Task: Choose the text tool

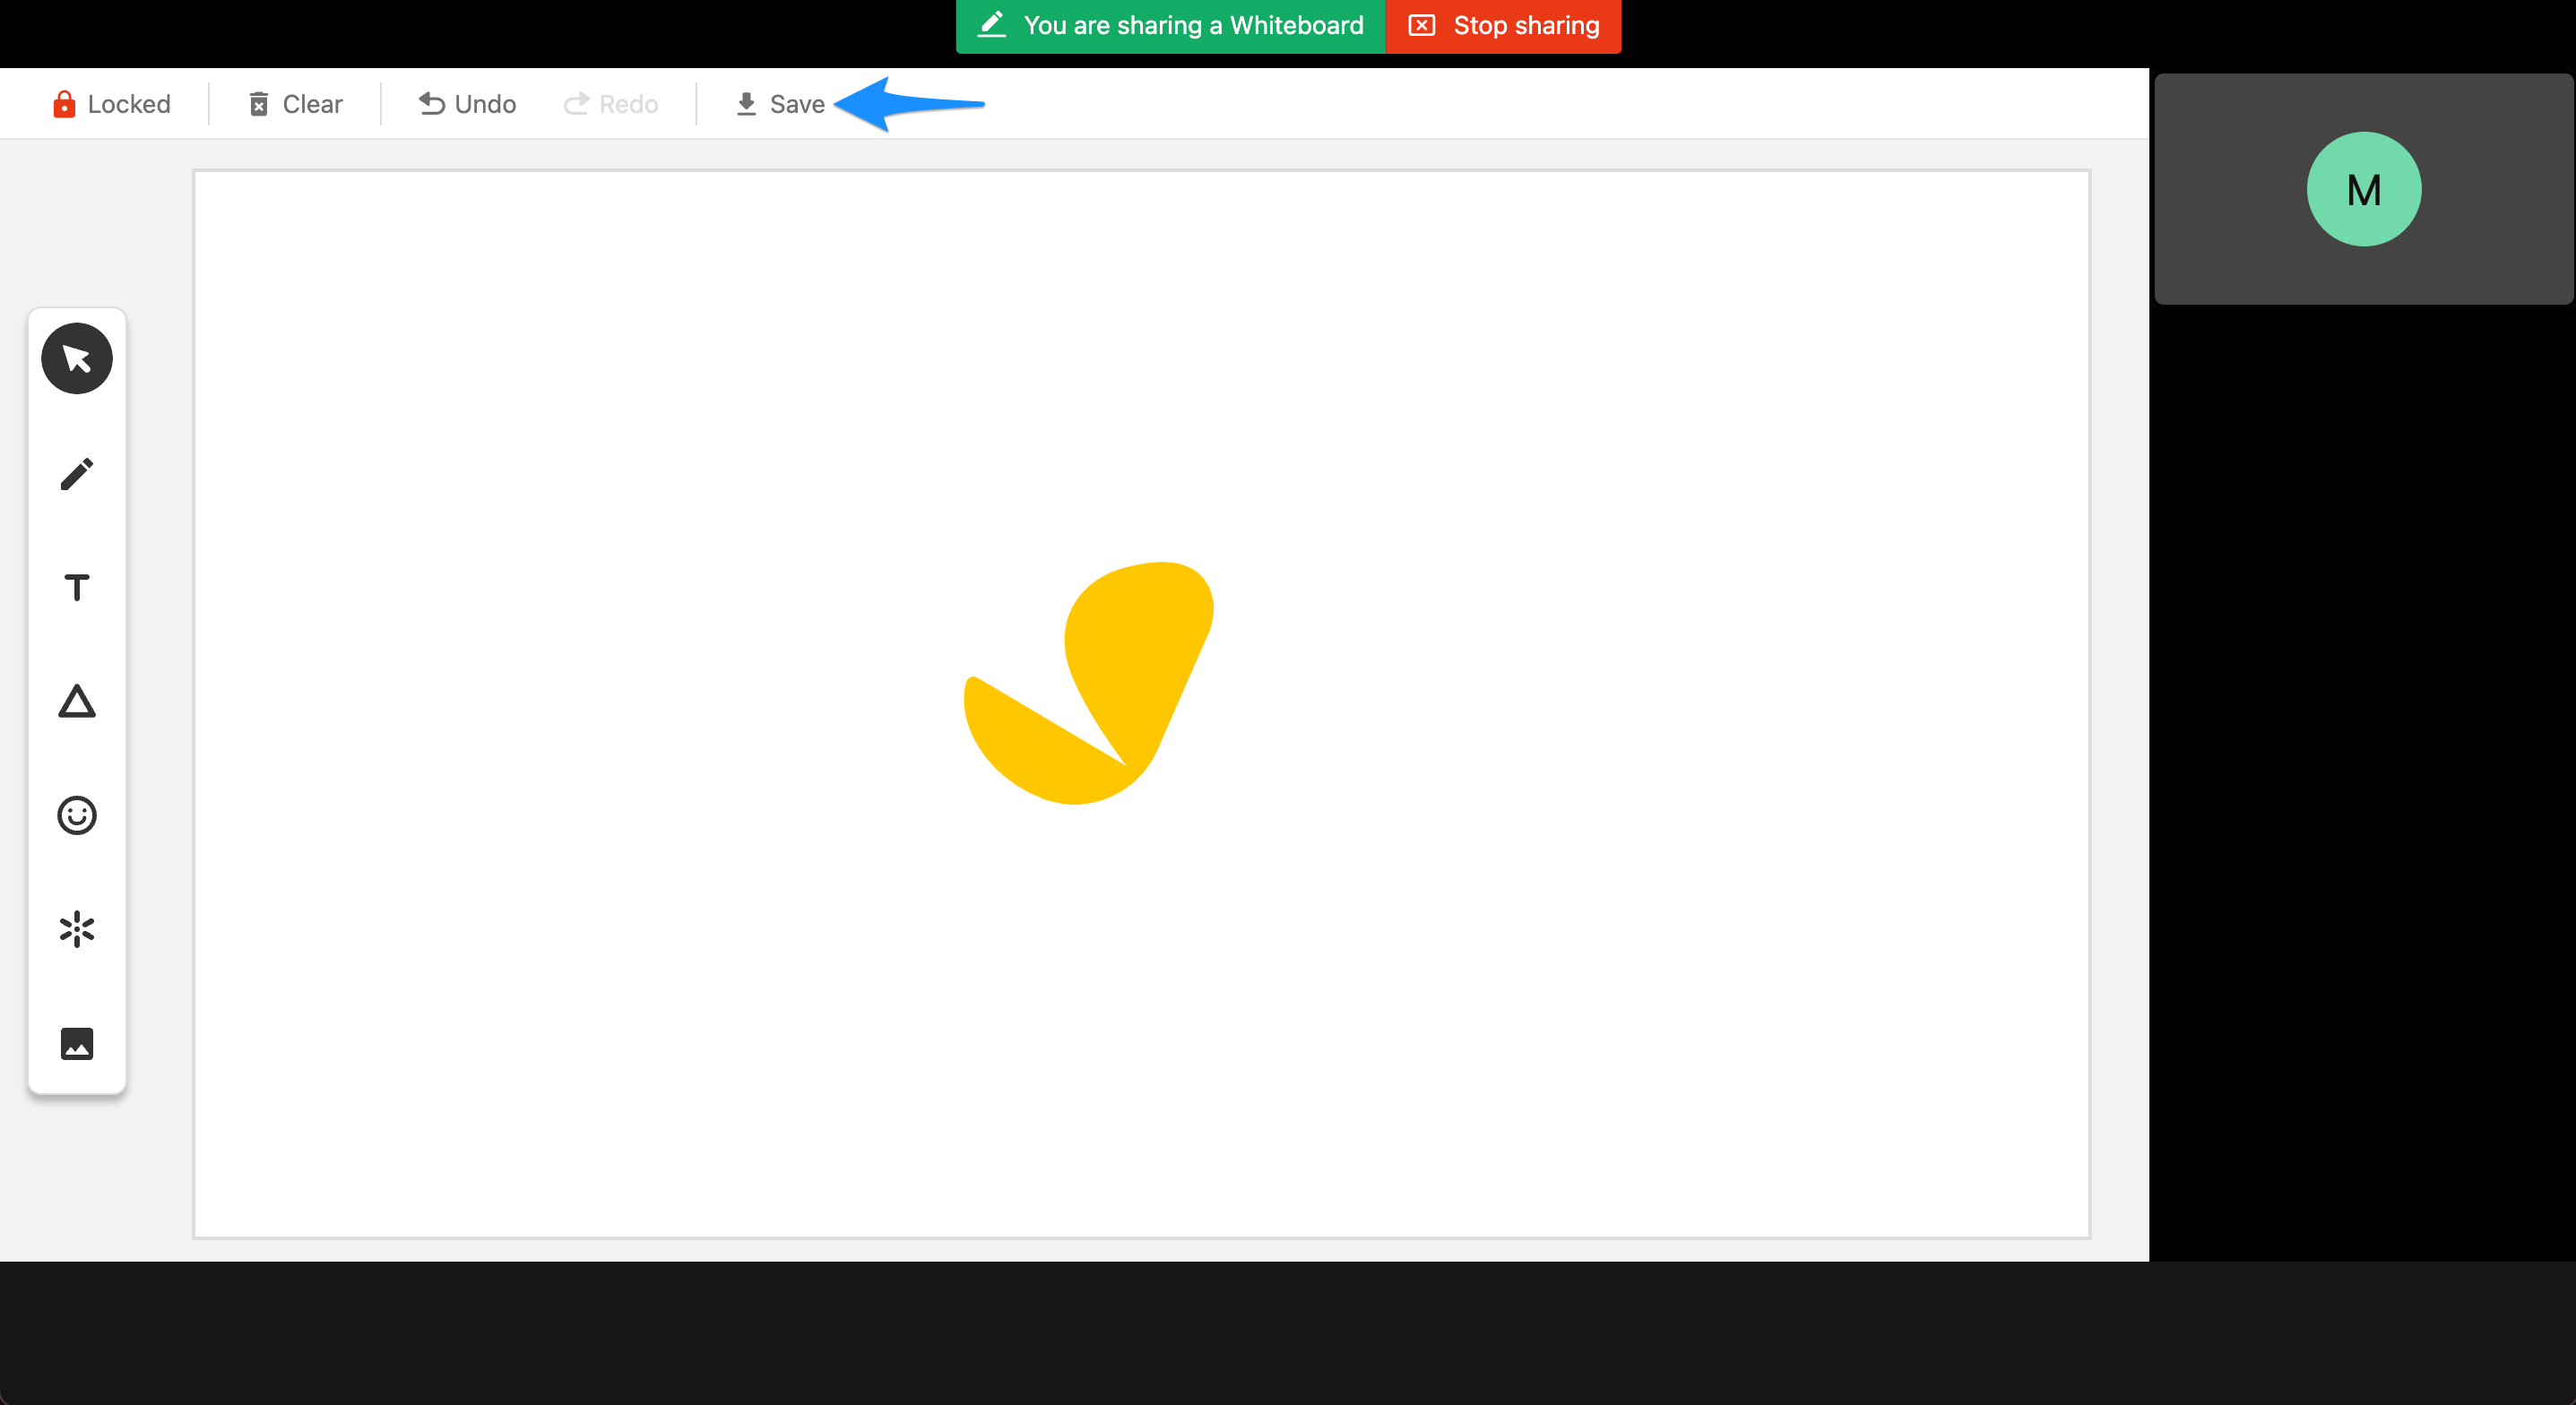Action: point(76,588)
